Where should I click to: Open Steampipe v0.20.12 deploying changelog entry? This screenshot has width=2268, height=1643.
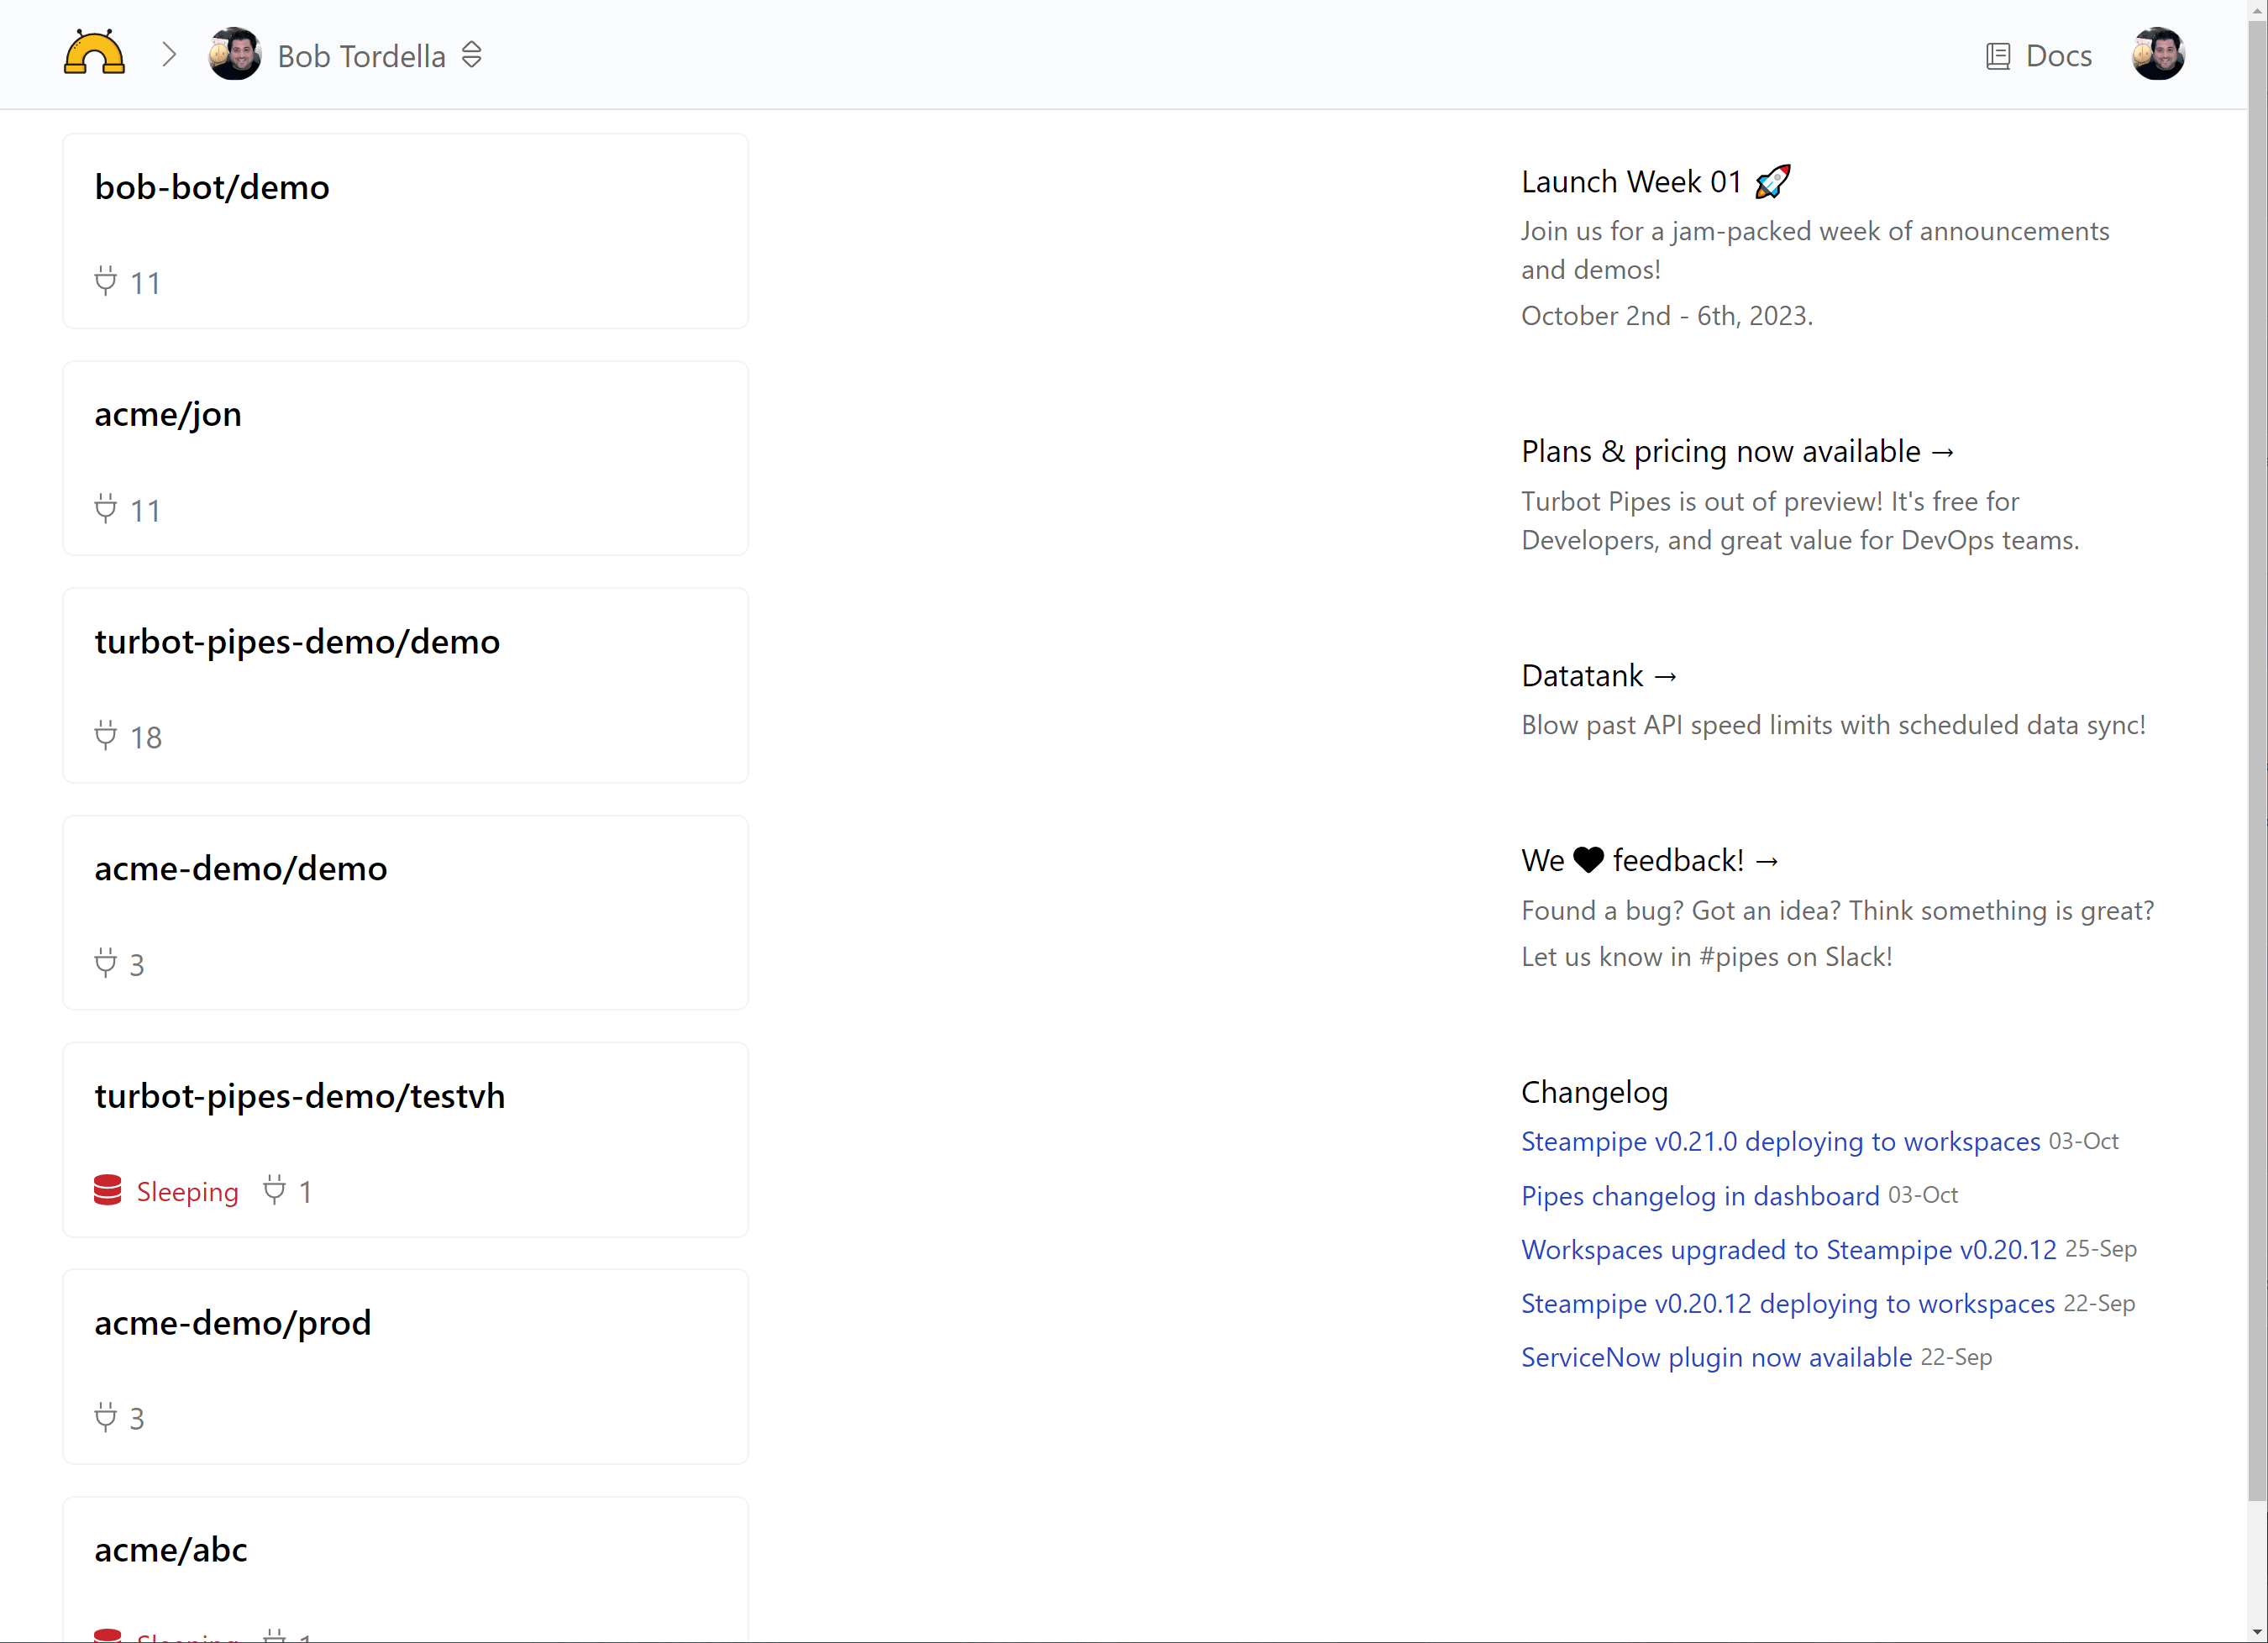(1788, 1303)
